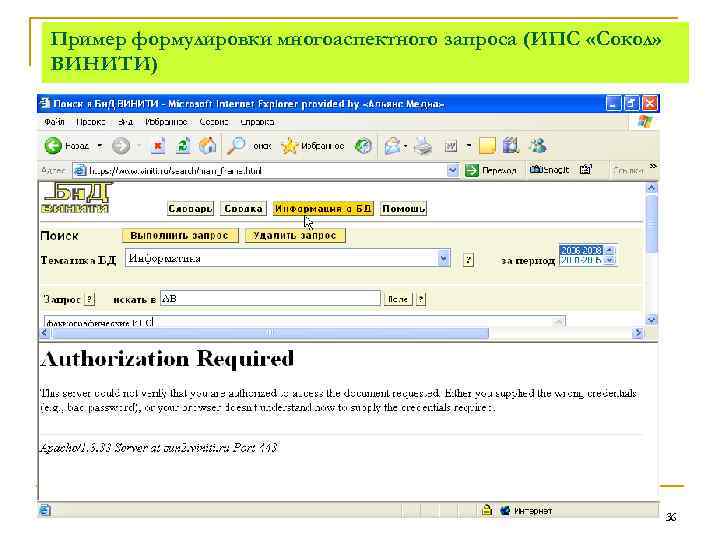720x540 pixels.
Task: Click the yellow folder icon in the toolbar
Action: tap(487, 146)
